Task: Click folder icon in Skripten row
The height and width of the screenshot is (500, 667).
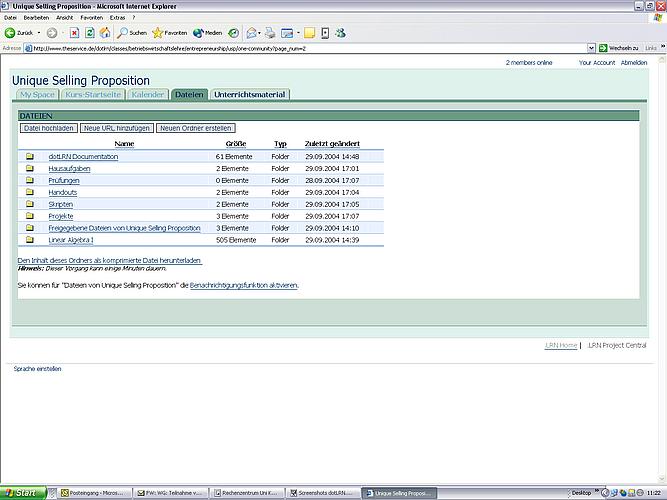Action: (x=29, y=204)
